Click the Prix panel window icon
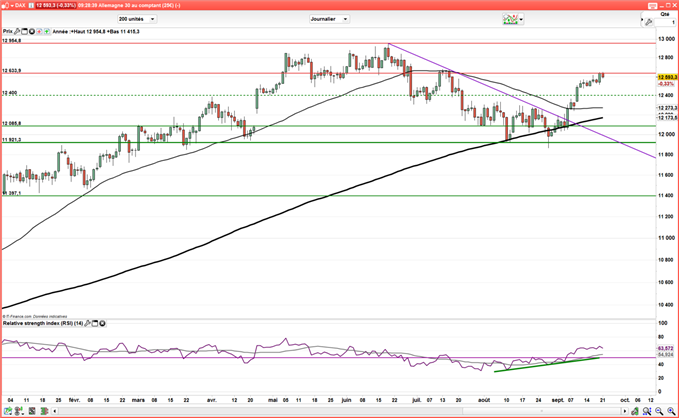Image resolution: width=679 pixels, height=418 pixels. (x=24, y=31)
